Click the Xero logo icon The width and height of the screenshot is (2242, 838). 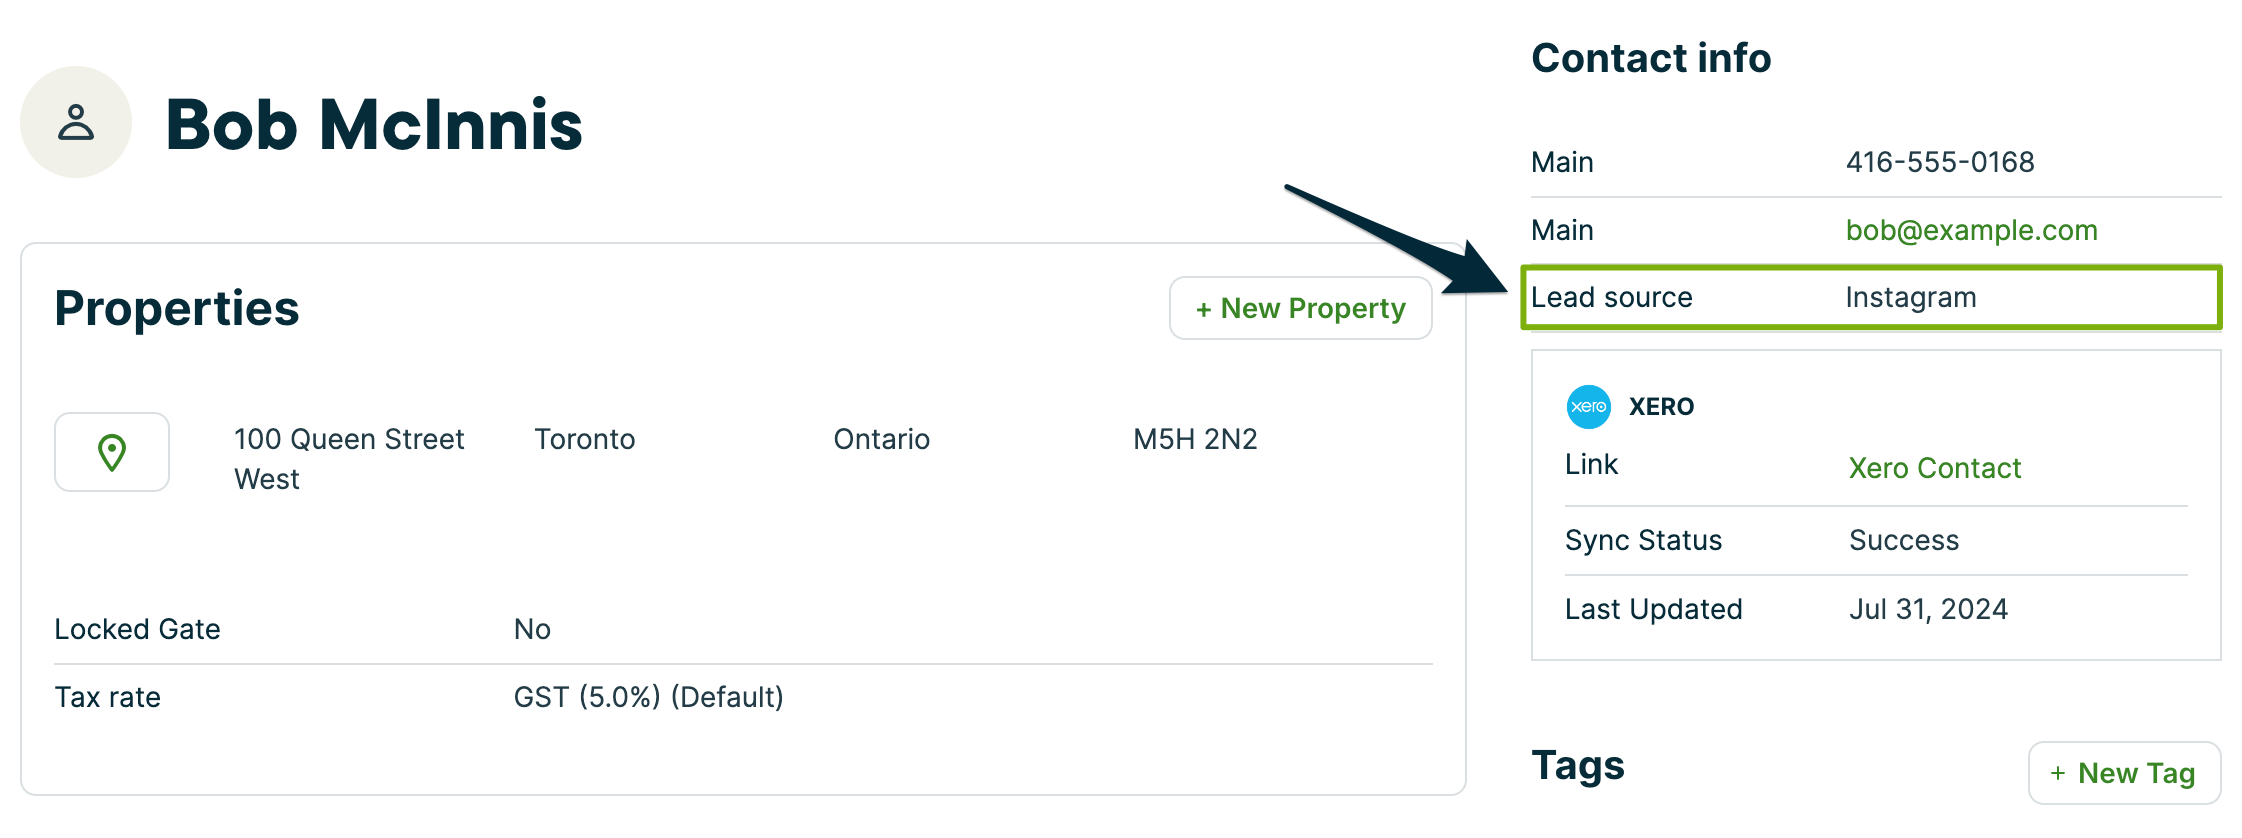click(1588, 407)
